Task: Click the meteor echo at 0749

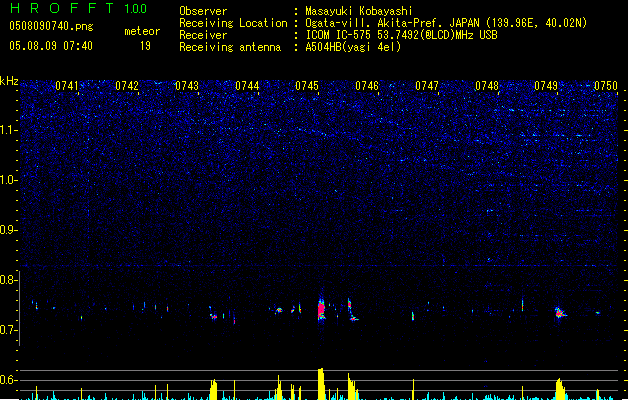Action: (x=560, y=313)
